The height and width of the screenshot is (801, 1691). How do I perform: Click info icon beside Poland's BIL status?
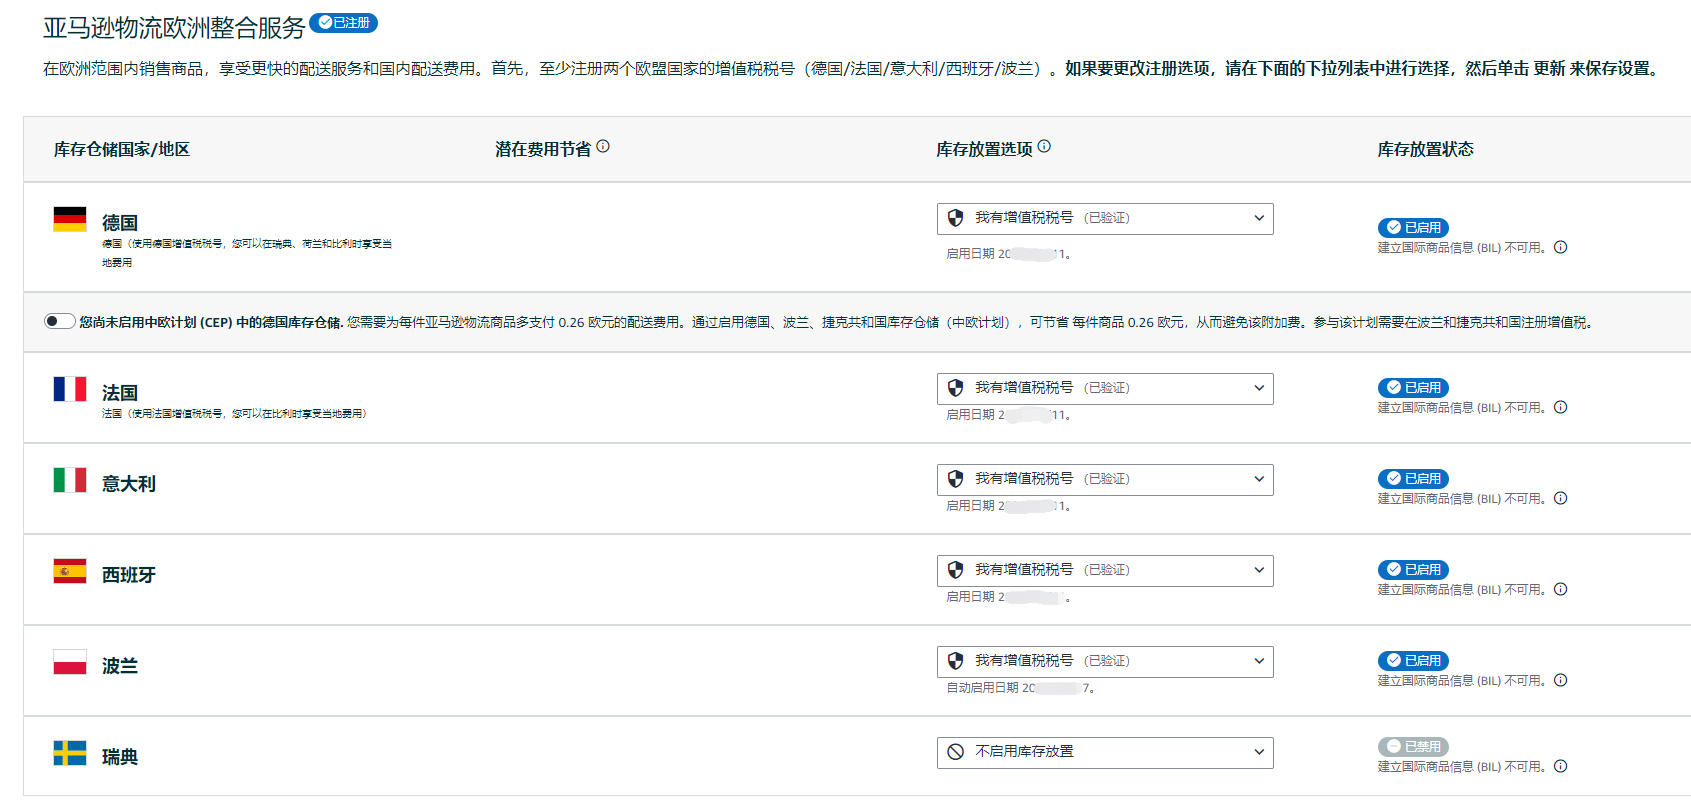[1560, 681]
